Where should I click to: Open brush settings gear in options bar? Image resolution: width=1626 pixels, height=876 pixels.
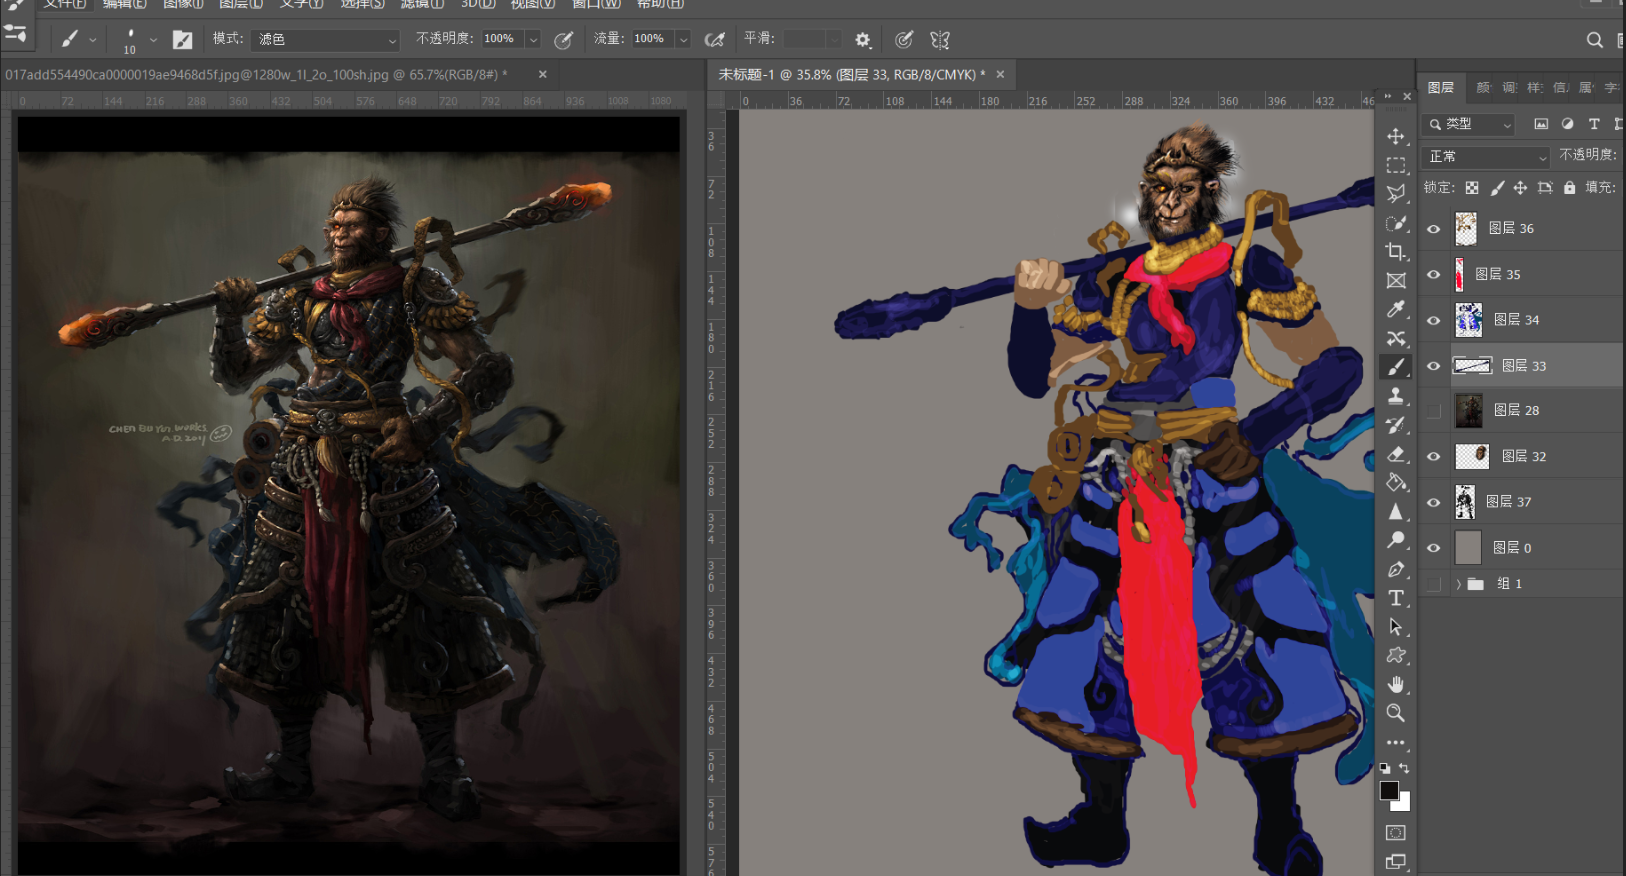point(862,40)
